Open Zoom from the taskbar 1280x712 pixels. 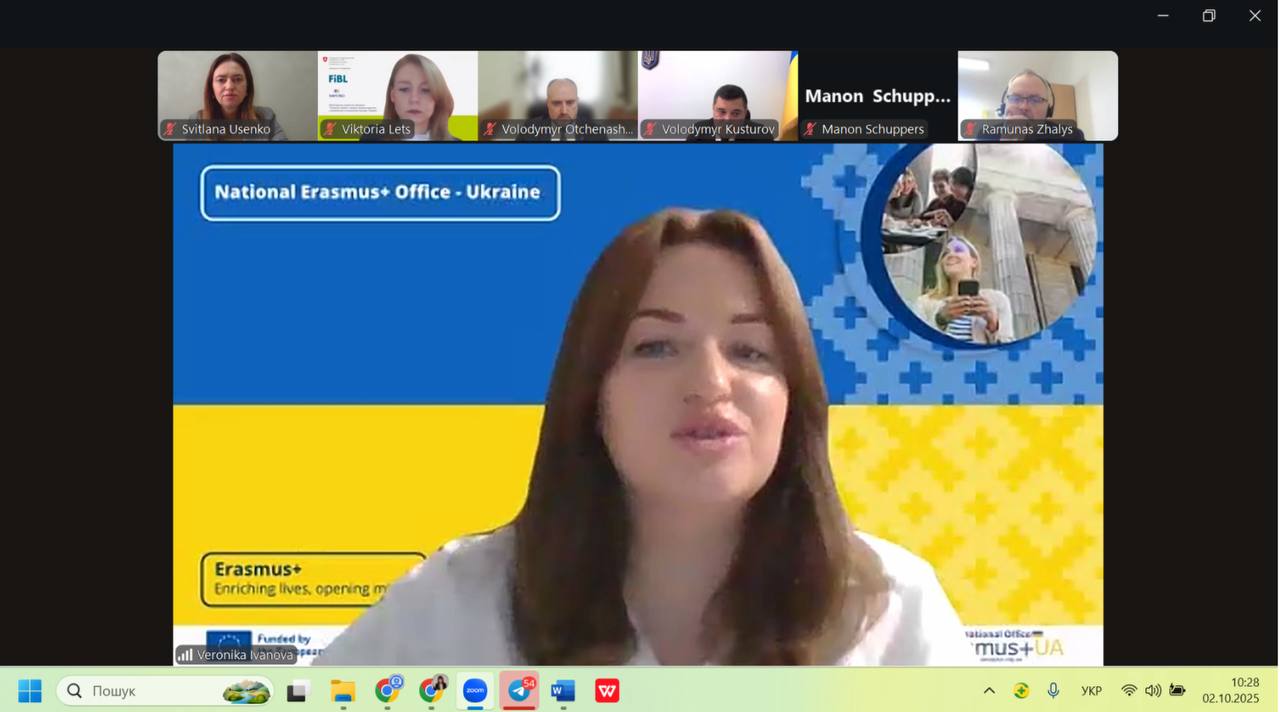point(475,691)
